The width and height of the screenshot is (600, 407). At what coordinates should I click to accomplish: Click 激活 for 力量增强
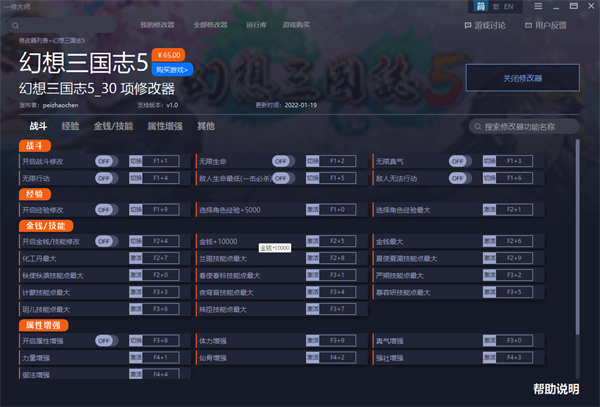point(135,358)
